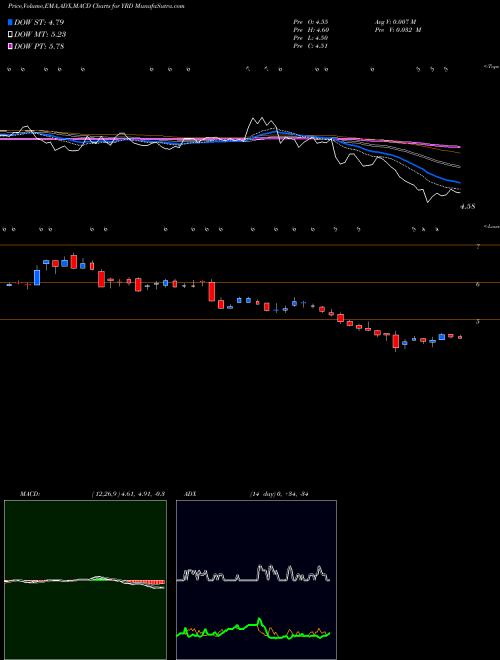The image size is (500, 660).
Task: Click the 4.58 last price label
Action: (x=468, y=207)
